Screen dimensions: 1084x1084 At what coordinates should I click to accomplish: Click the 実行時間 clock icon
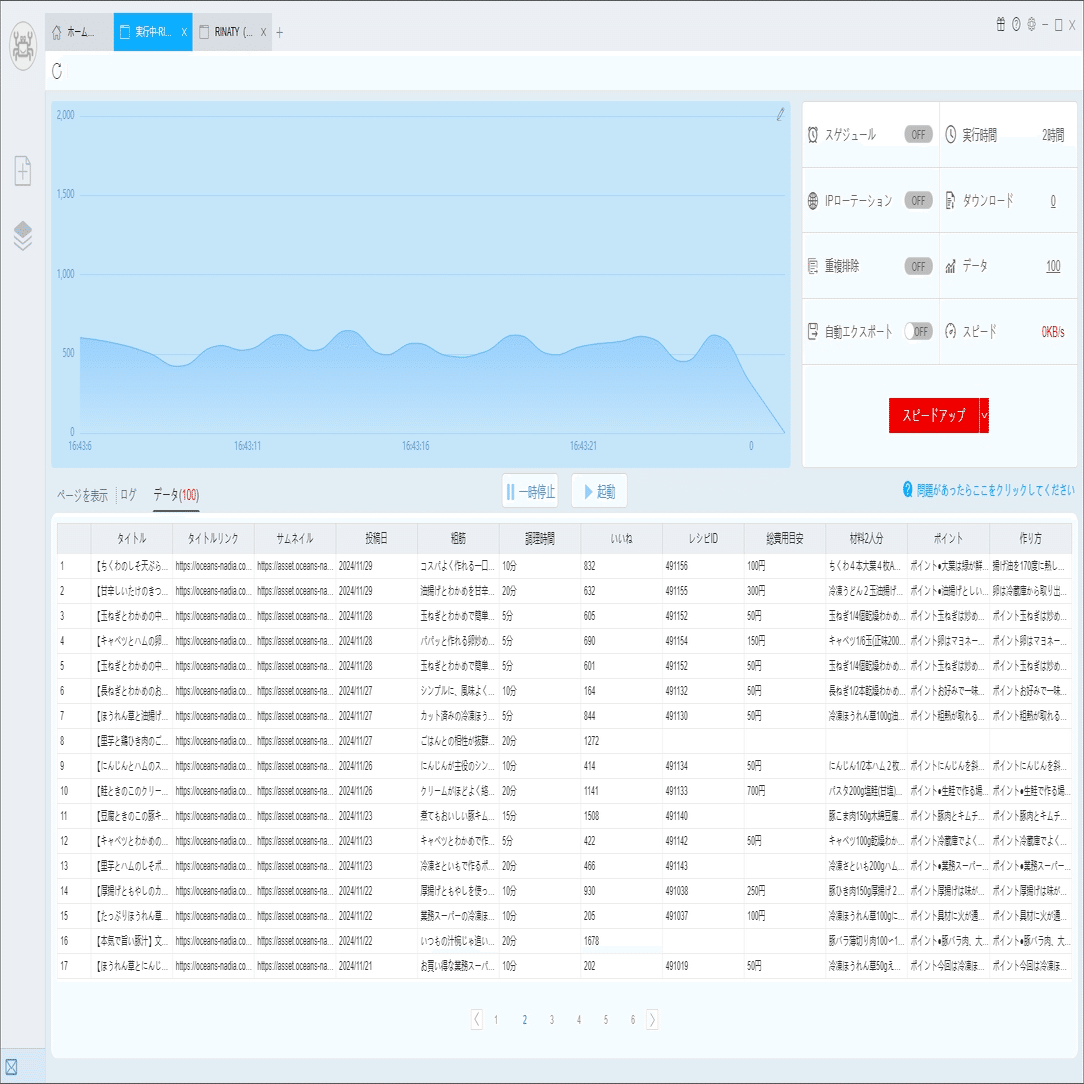pos(951,135)
